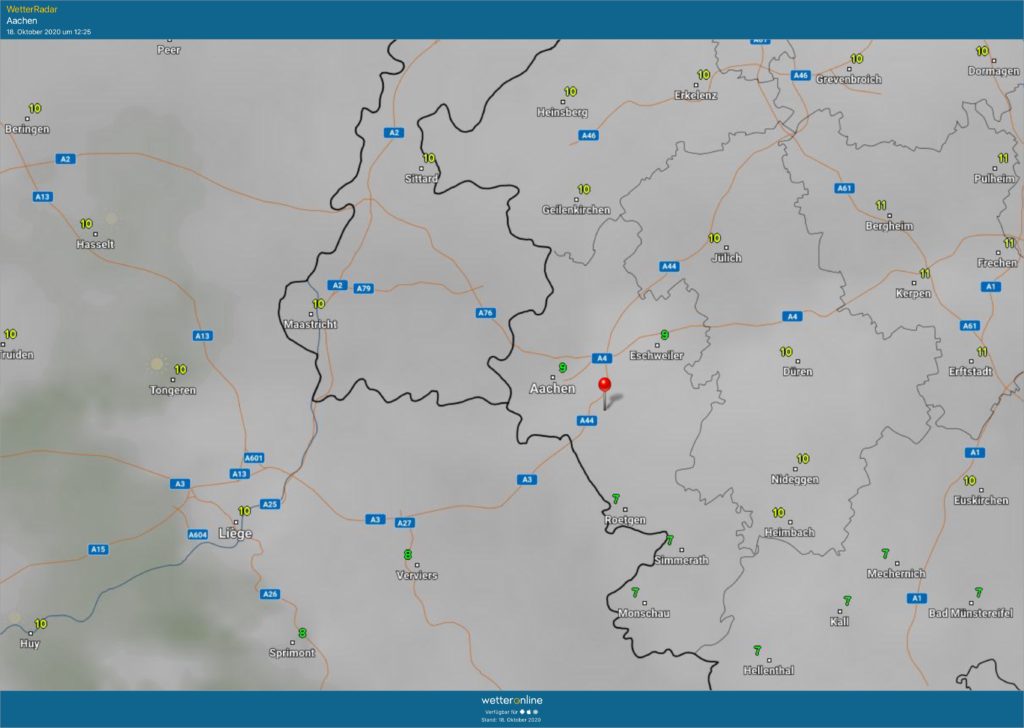Select the Sittard city label
The width and height of the screenshot is (1024, 728).
click(x=421, y=179)
